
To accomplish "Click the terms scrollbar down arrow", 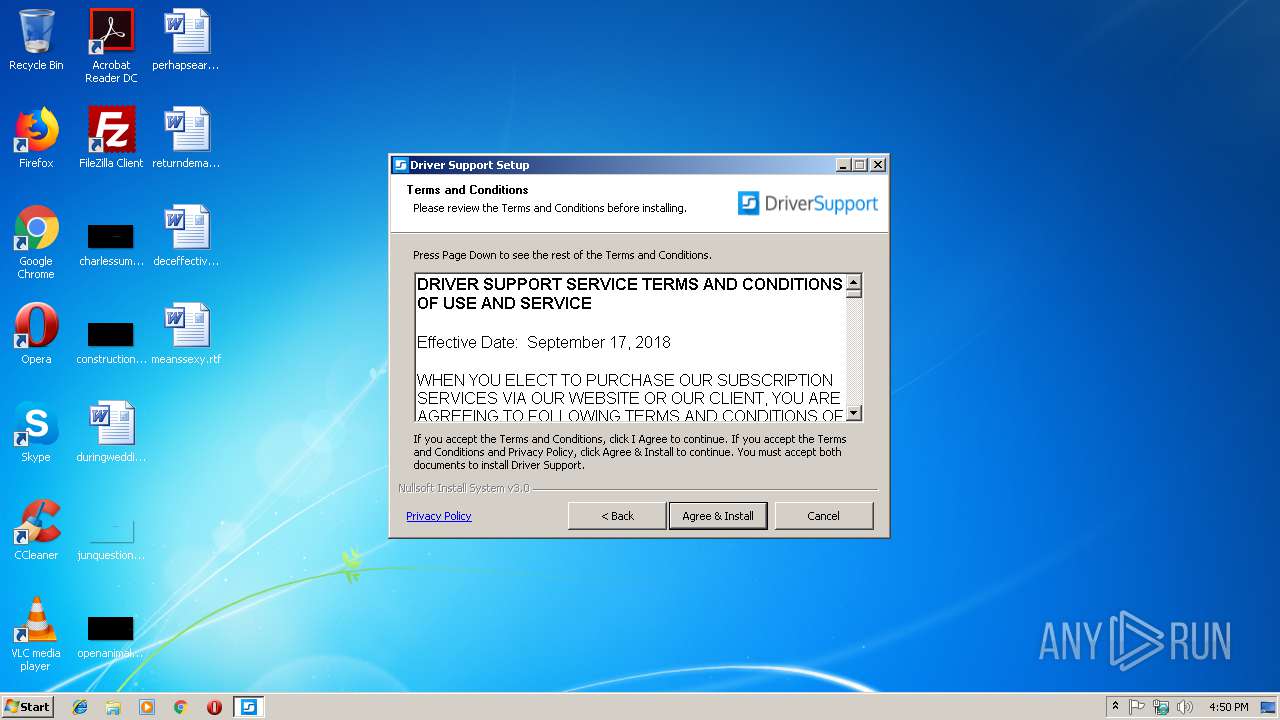I will point(853,413).
